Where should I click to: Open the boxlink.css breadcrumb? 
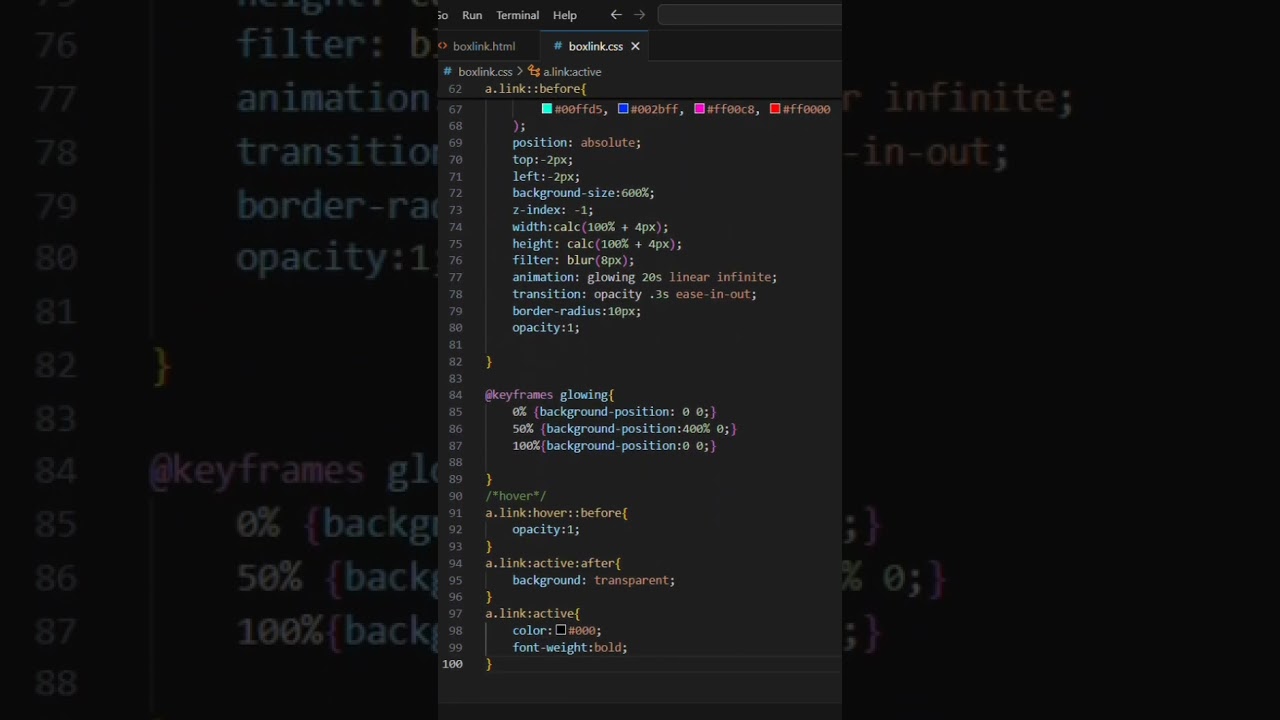coord(485,72)
